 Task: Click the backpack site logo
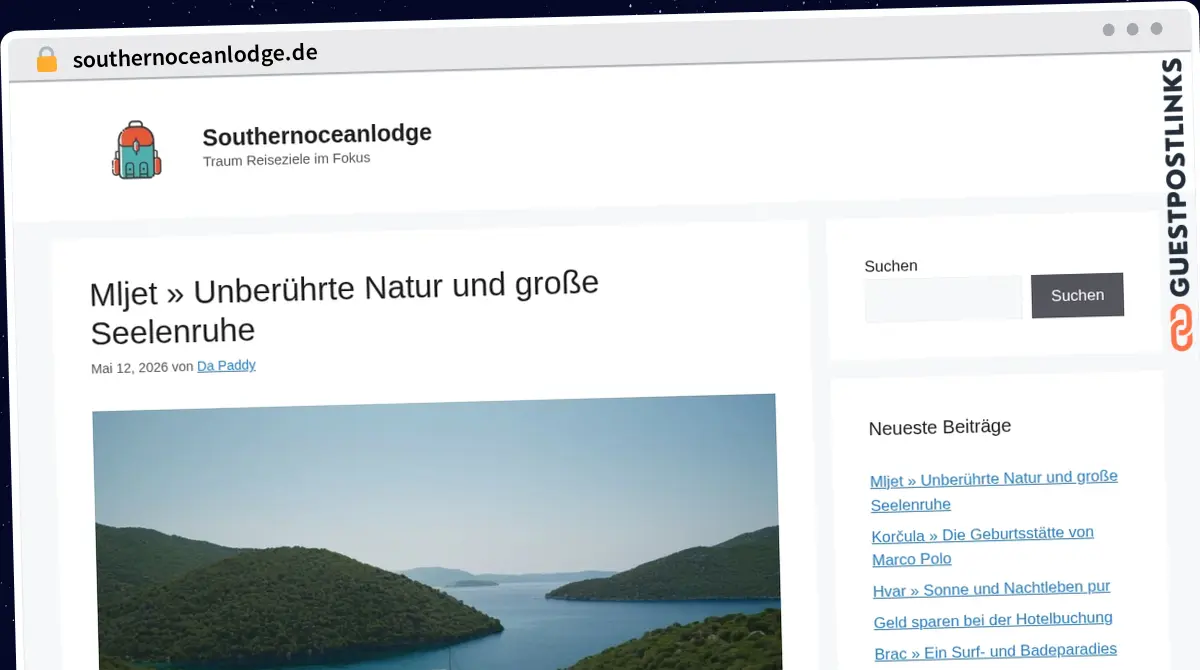(136, 150)
